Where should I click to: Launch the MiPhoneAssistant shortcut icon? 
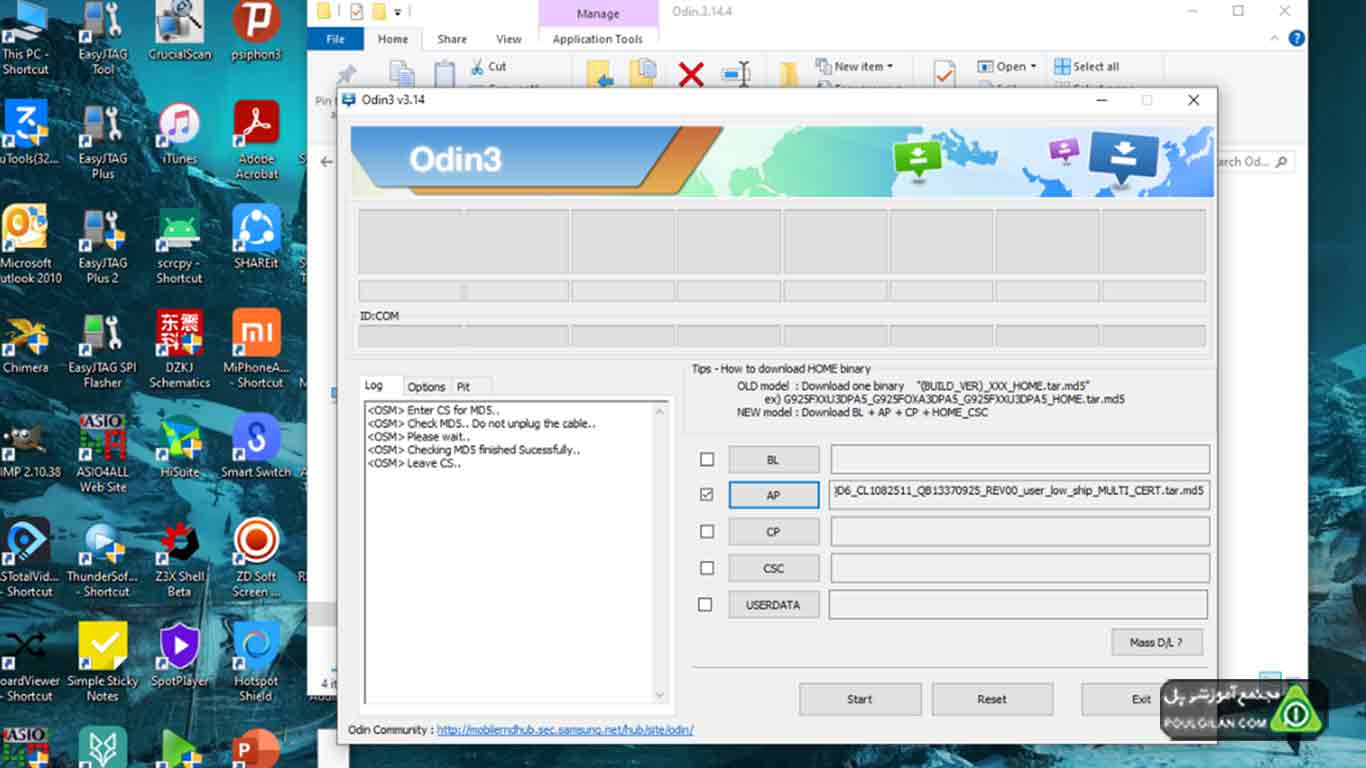pos(256,350)
